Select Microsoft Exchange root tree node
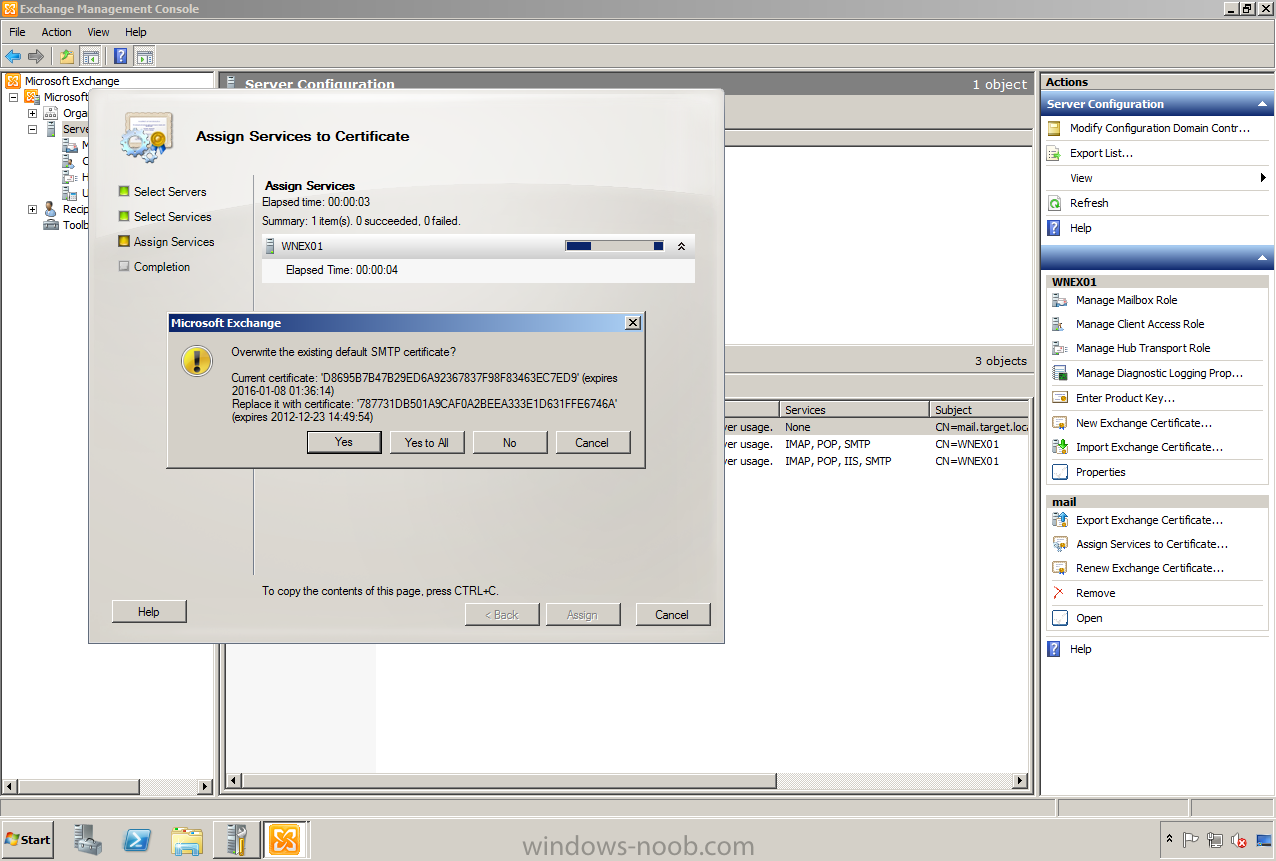The height and width of the screenshot is (861, 1276). [71, 81]
